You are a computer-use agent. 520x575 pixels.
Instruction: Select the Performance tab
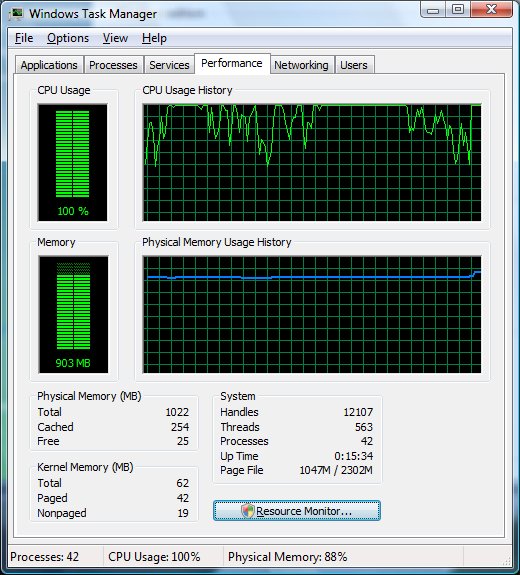232,63
